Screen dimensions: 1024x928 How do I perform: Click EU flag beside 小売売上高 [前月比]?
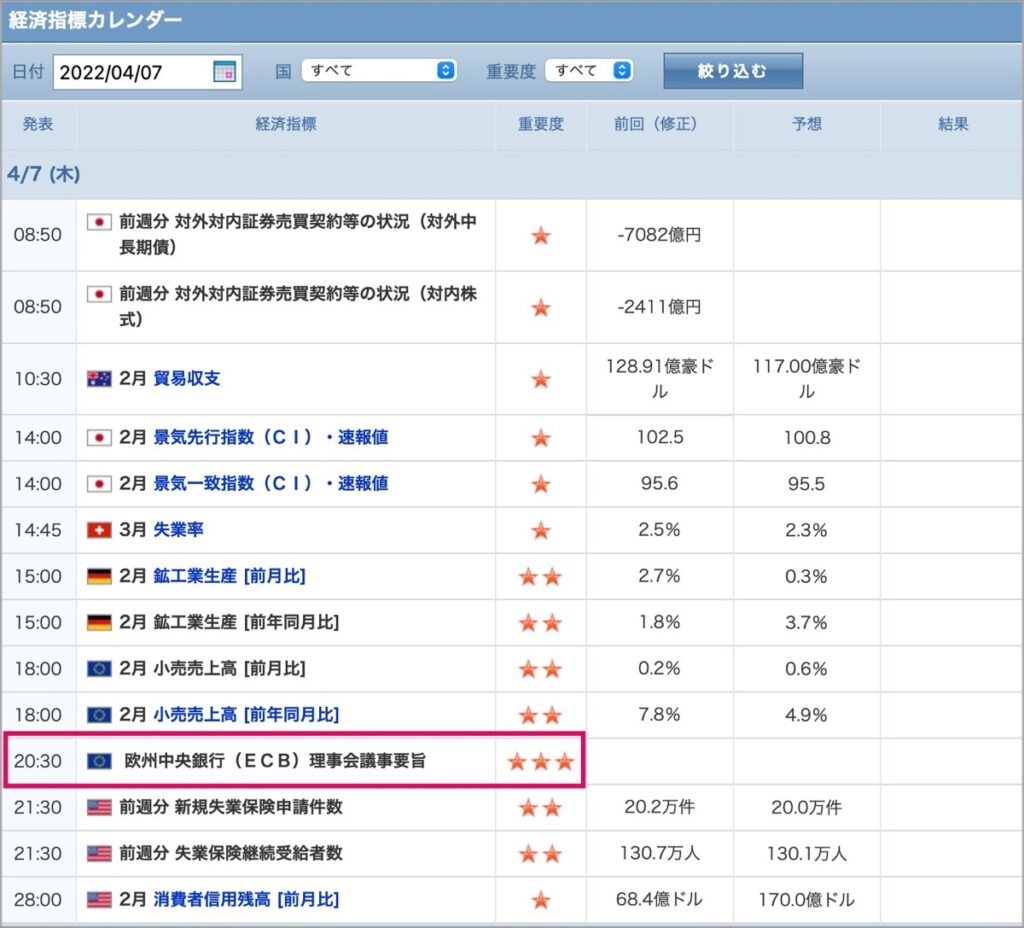coord(99,669)
